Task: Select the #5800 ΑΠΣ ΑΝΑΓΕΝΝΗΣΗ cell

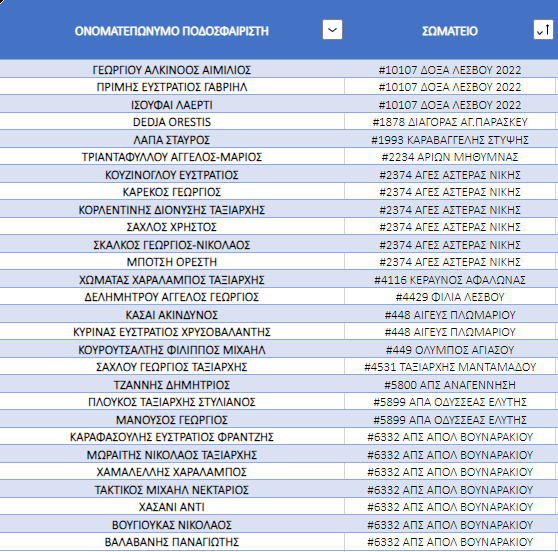Action: [450, 385]
